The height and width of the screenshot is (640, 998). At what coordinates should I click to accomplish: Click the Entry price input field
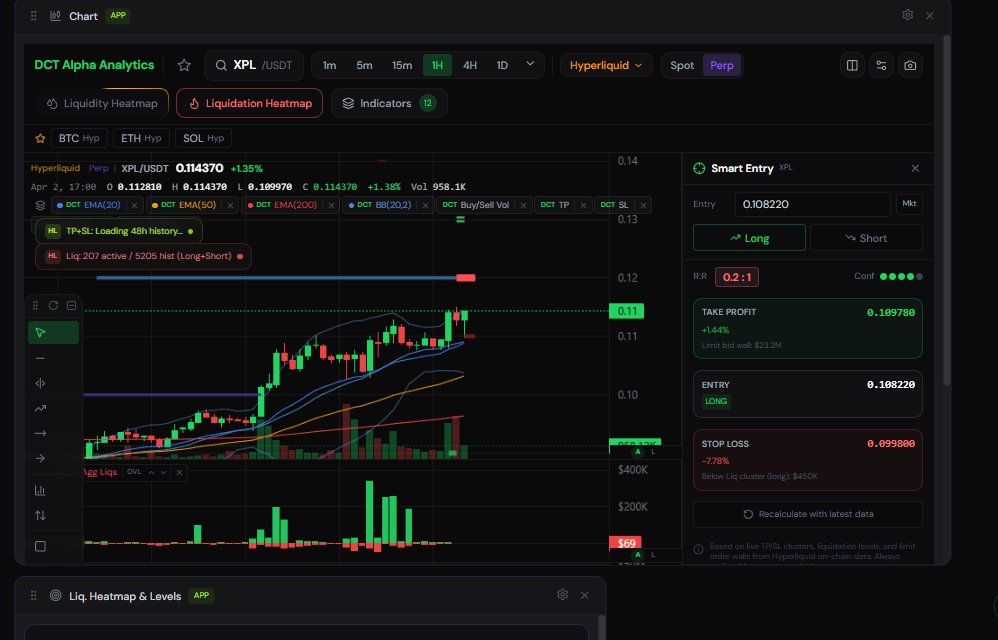pyautogui.click(x=813, y=204)
